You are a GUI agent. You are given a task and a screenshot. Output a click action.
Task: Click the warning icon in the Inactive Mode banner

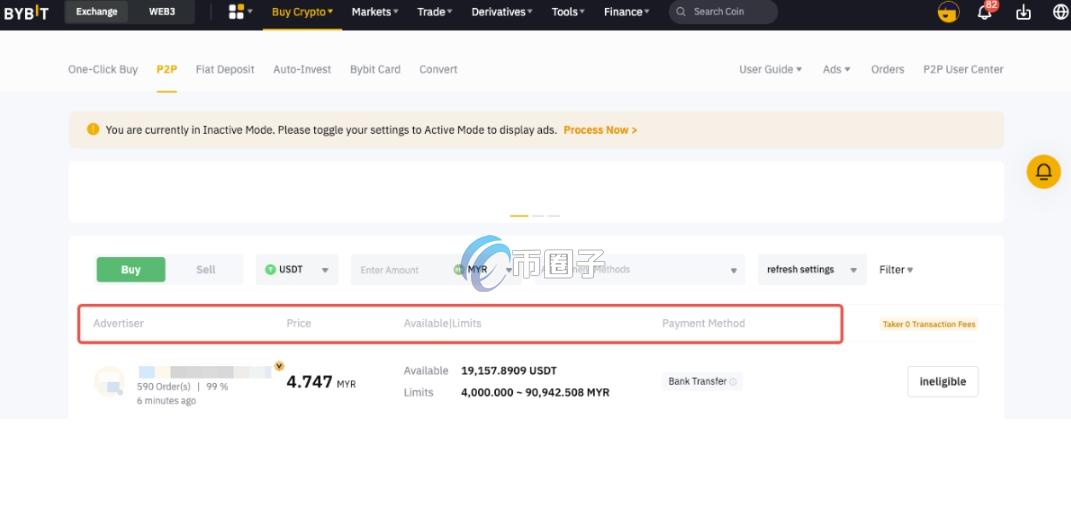coord(93,129)
